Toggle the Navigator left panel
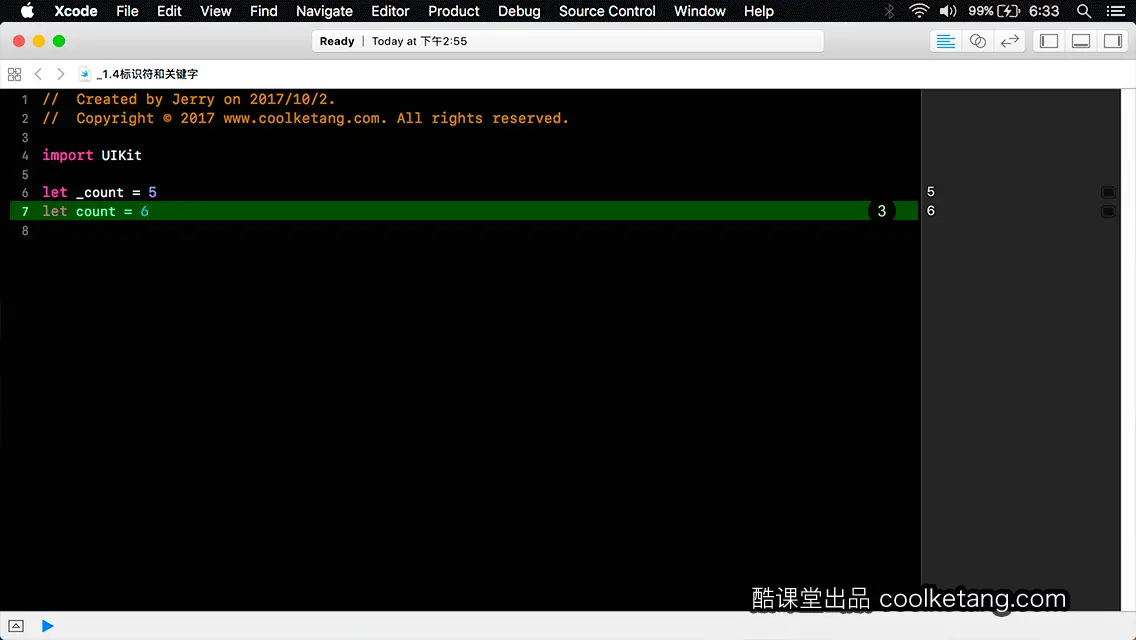This screenshot has width=1136, height=640. (x=1049, y=41)
